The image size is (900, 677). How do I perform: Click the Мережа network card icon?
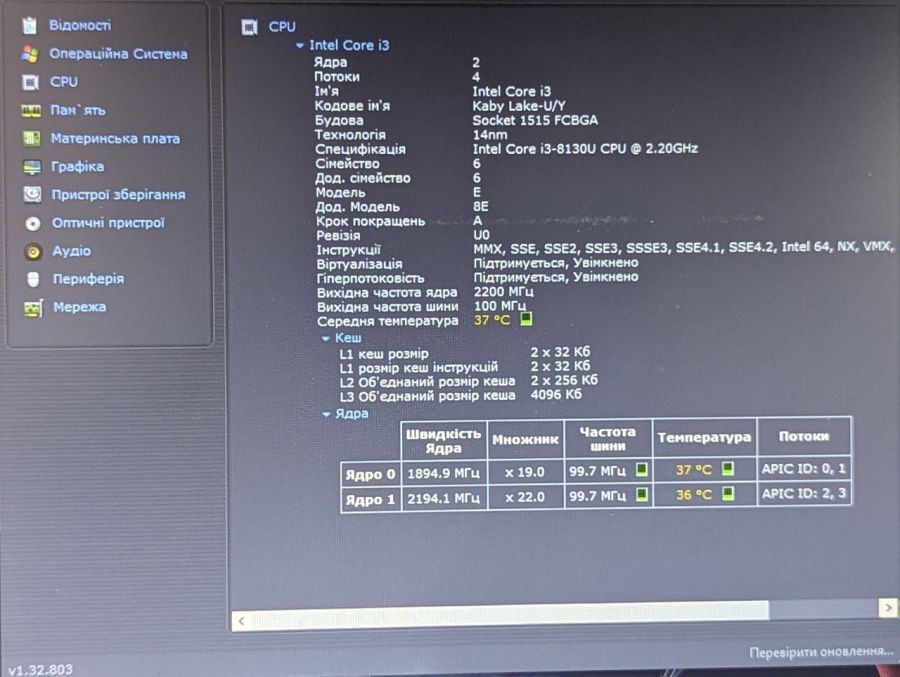tap(34, 308)
